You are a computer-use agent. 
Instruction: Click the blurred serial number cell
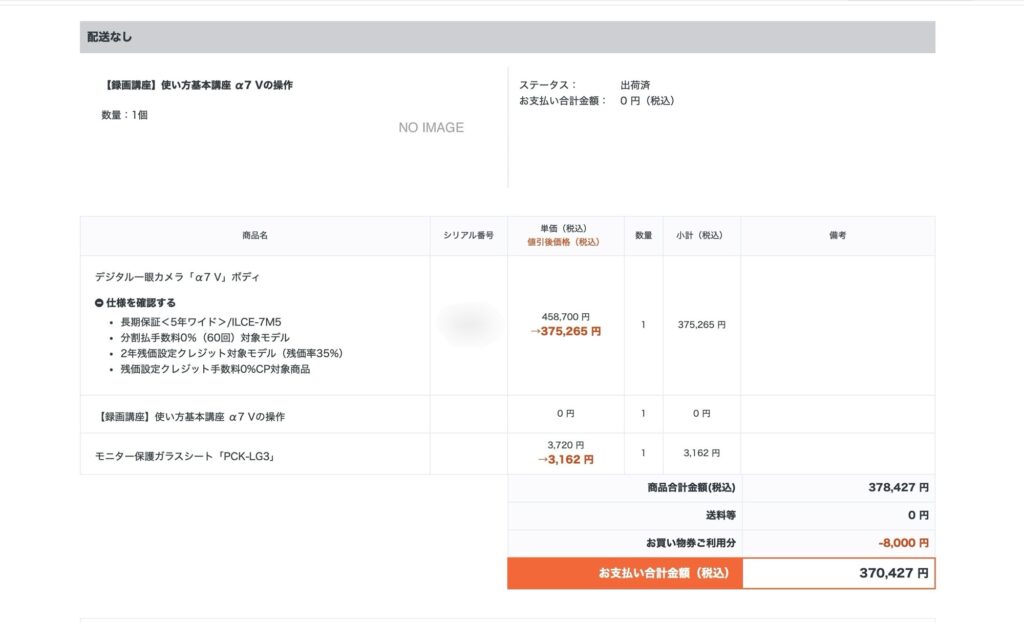tap(468, 323)
